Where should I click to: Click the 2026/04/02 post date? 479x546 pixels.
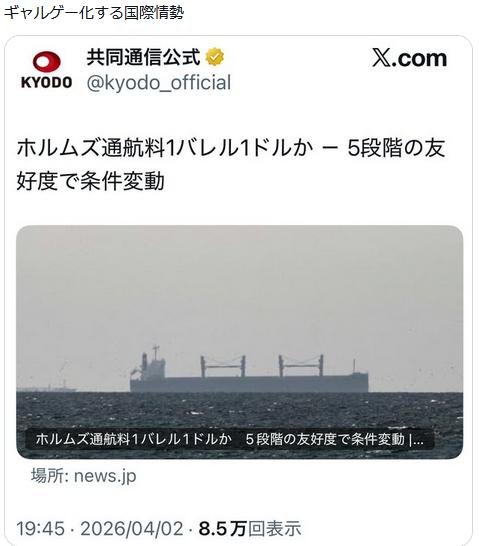[132, 529]
